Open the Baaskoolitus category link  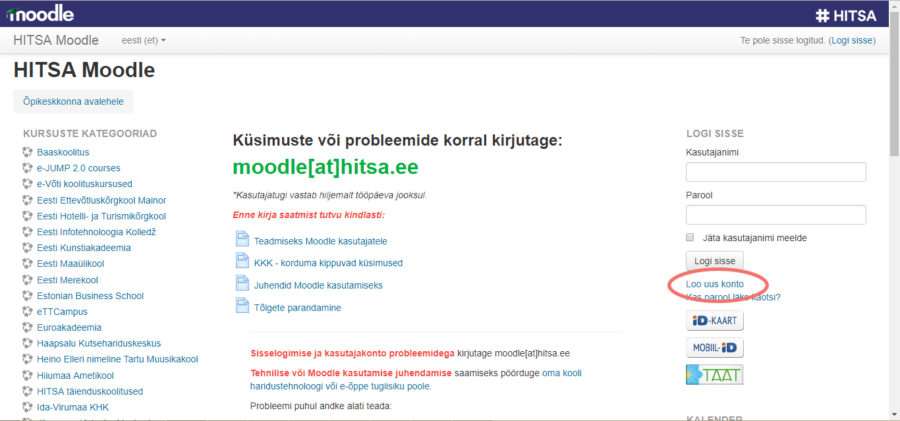63,152
